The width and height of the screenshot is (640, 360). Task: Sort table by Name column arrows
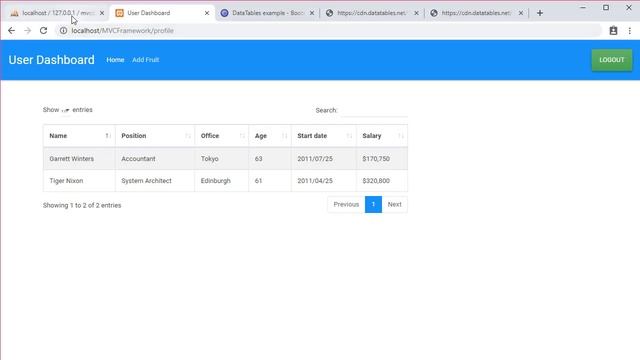tap(108, 136)
